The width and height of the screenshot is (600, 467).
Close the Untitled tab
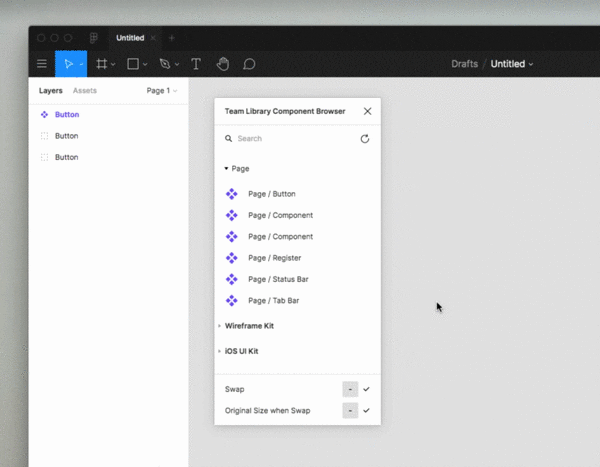[x=153, y=38]
